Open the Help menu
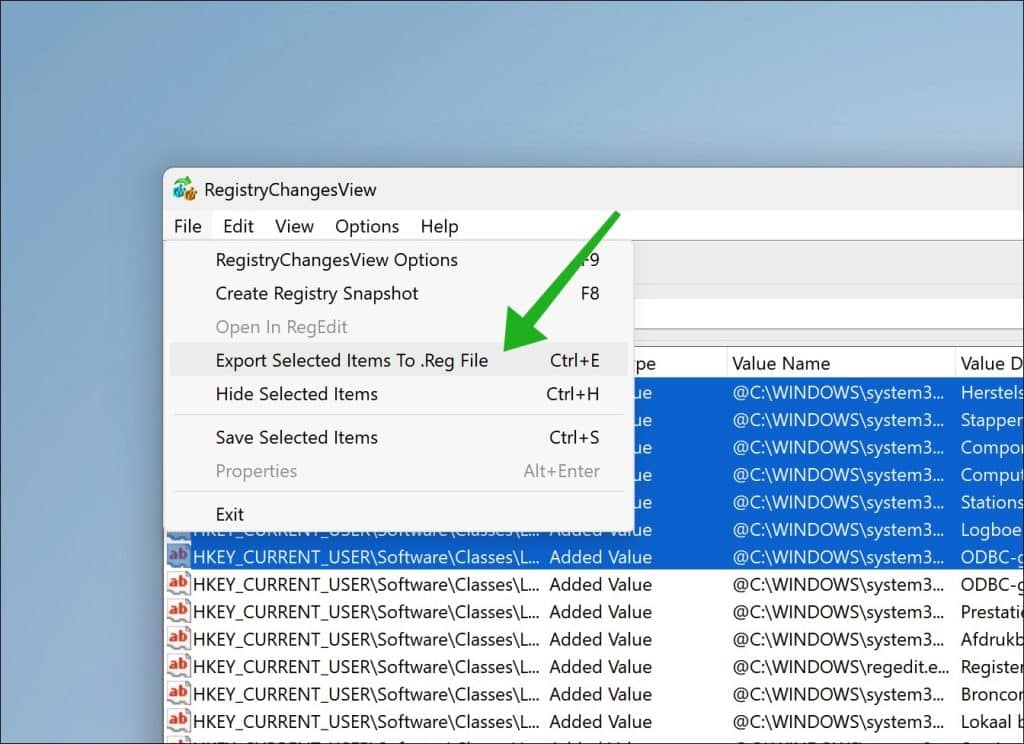The image size is (1024, 744). point(439,226)
